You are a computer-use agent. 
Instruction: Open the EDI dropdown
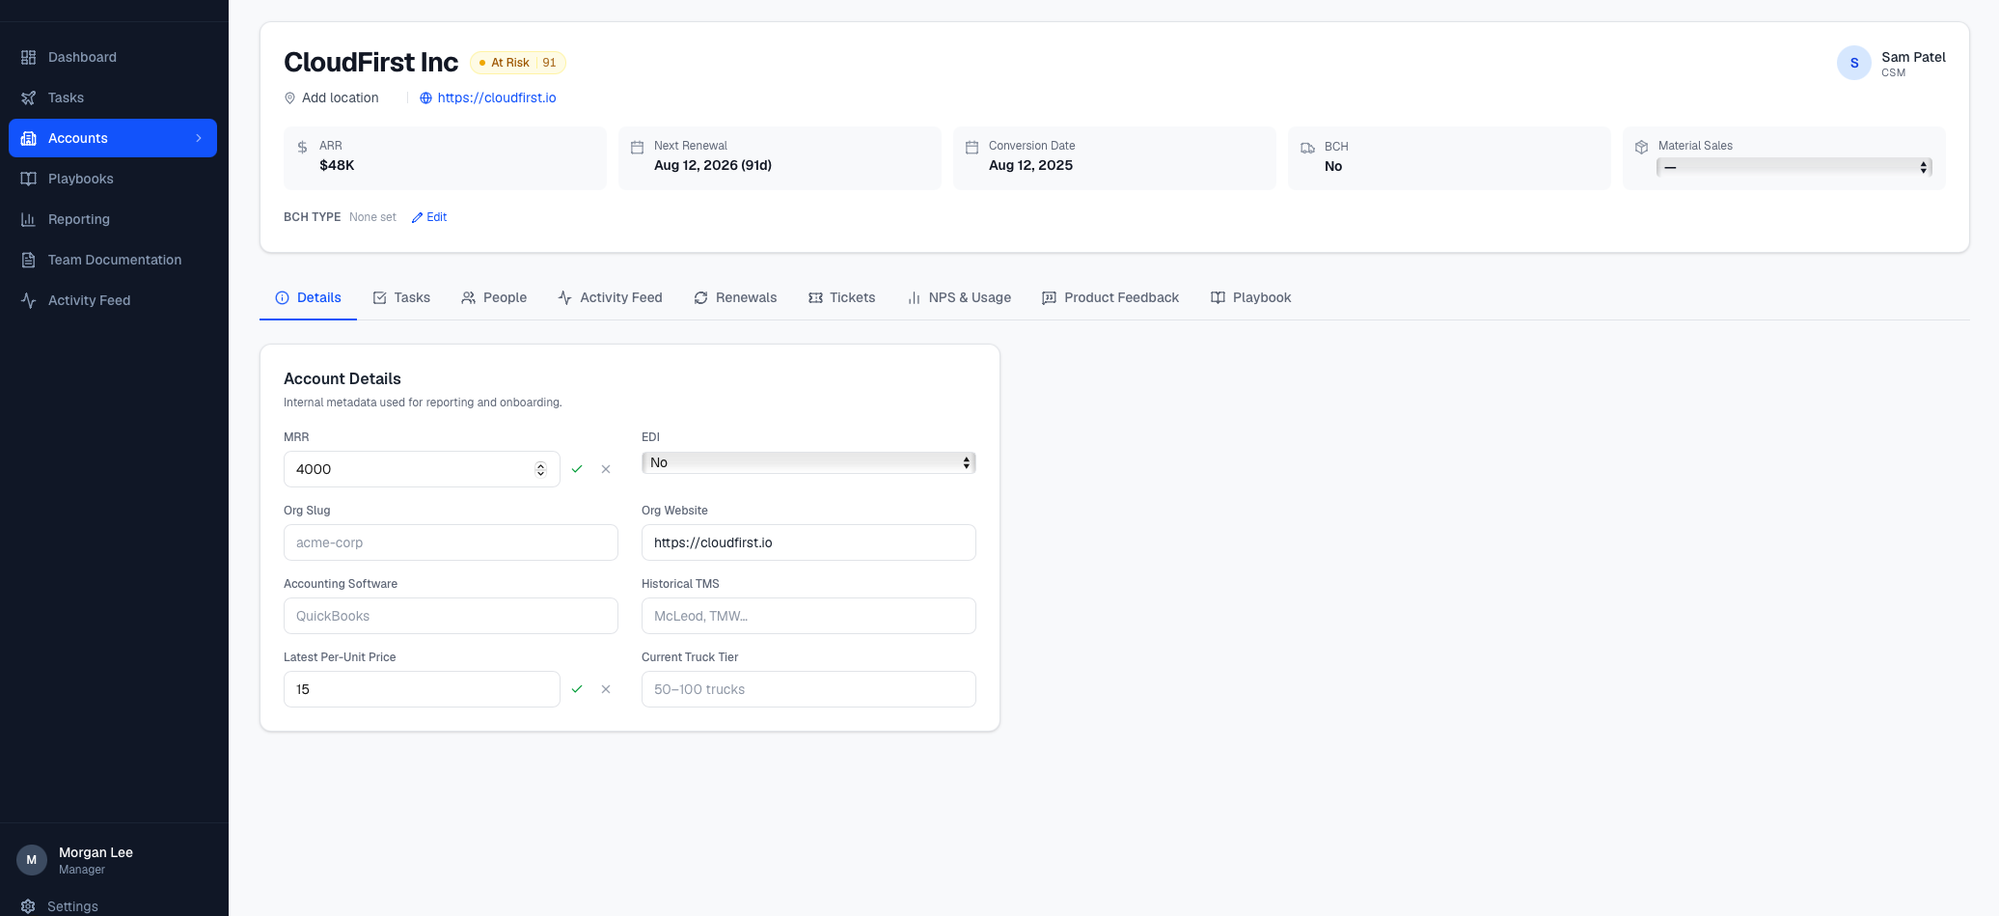coord(809,462)
